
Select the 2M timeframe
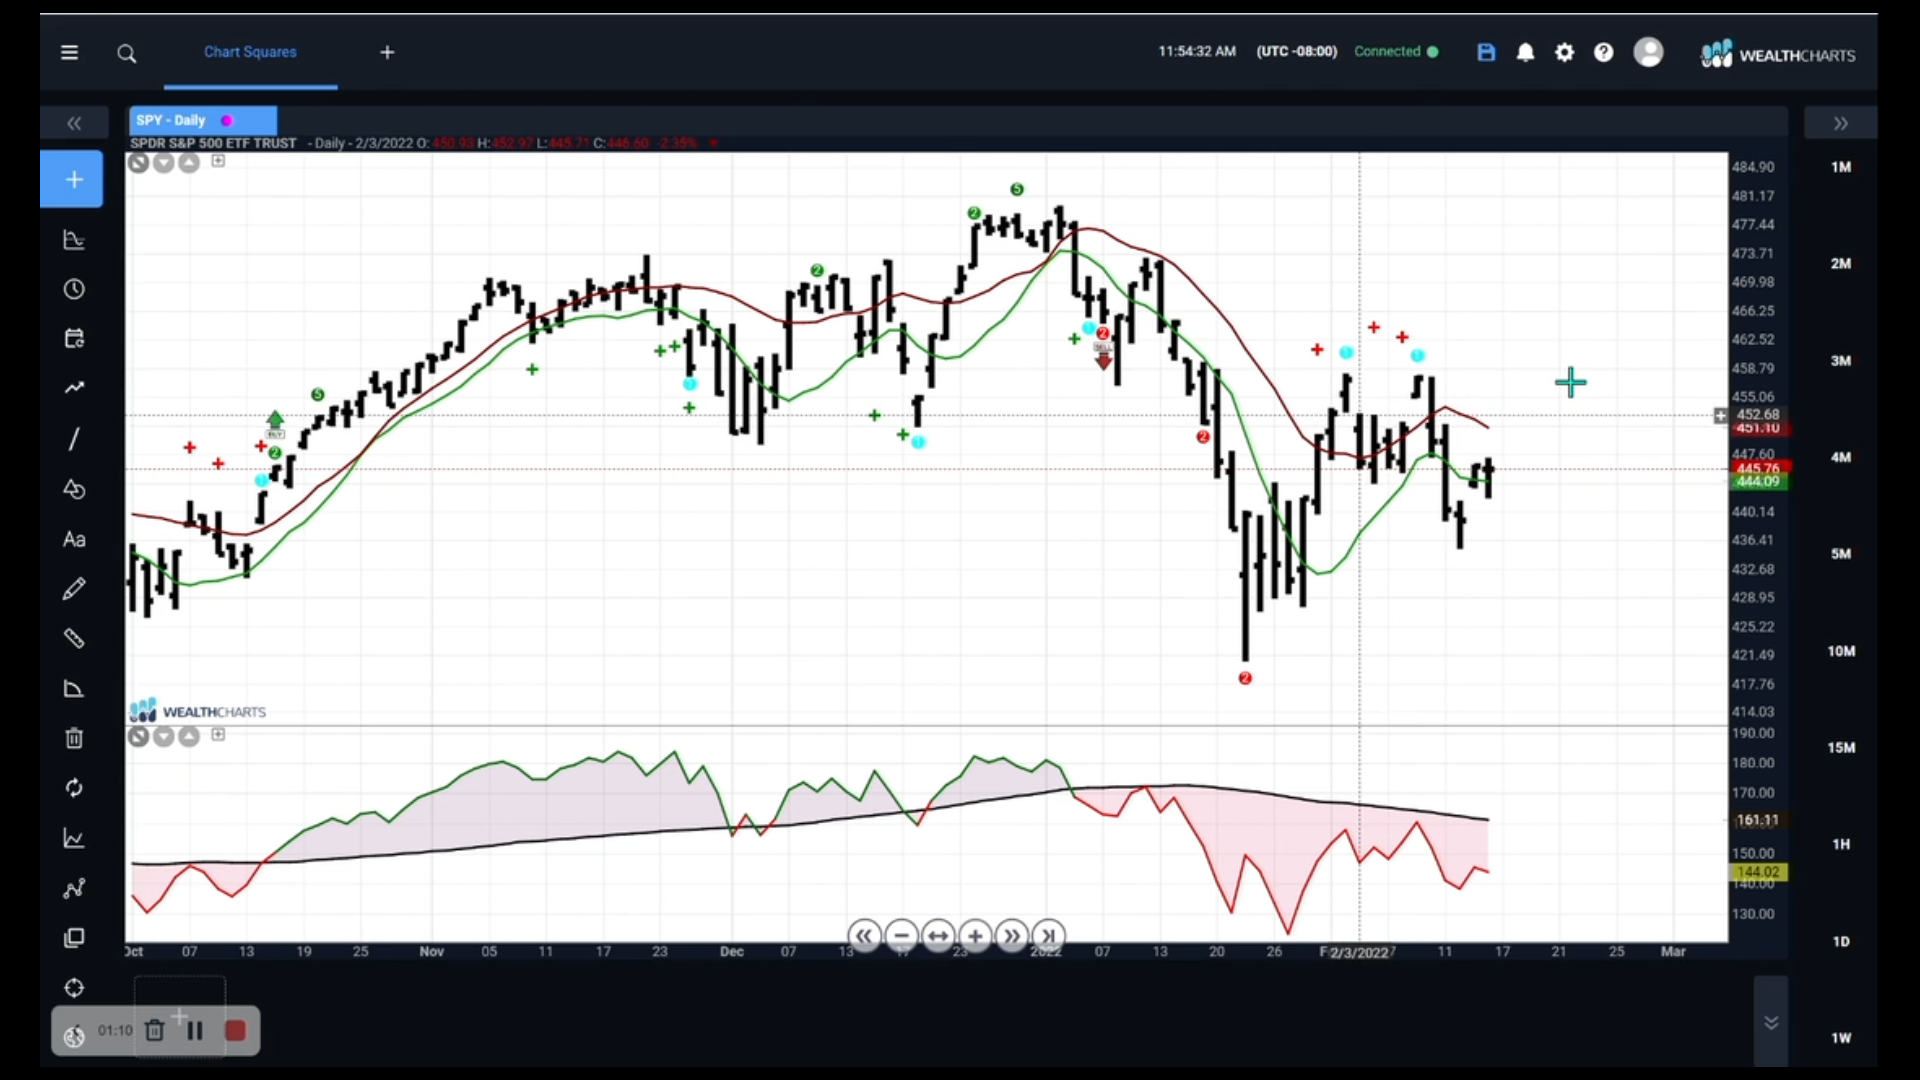1841,264
